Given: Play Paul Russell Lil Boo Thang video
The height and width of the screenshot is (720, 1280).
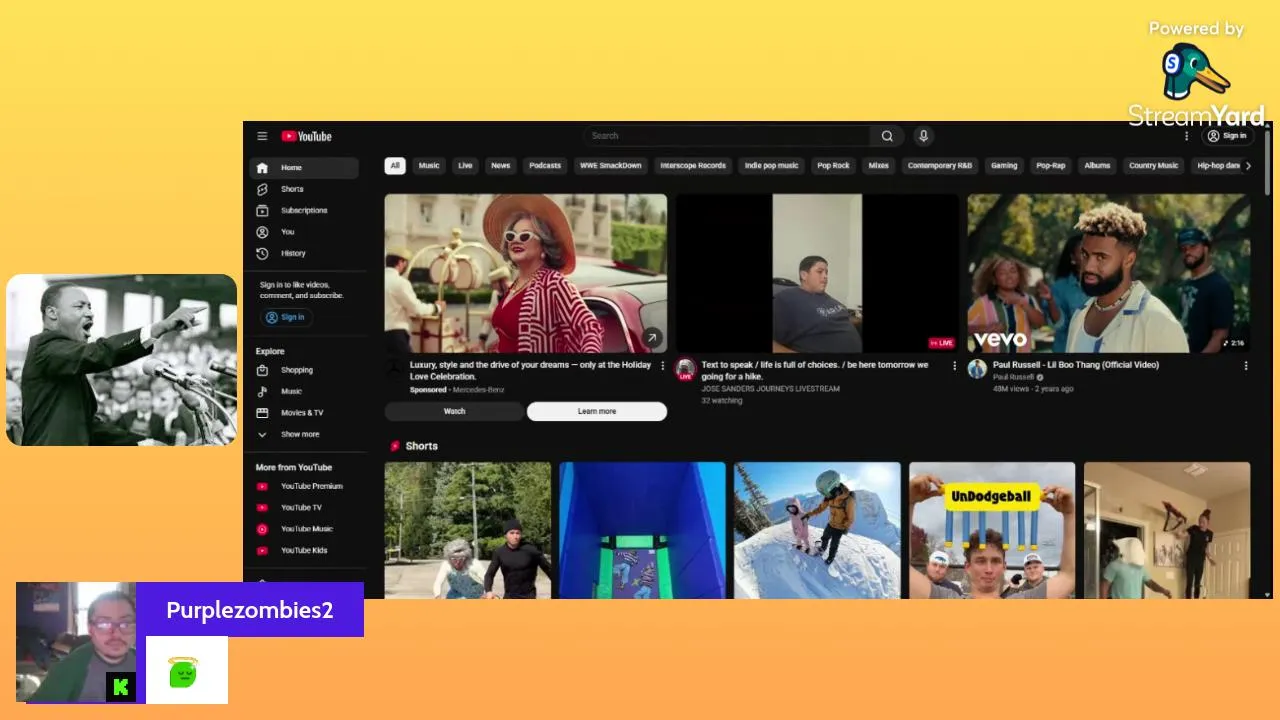Looking at the screenshot, I should point(1109,273).
